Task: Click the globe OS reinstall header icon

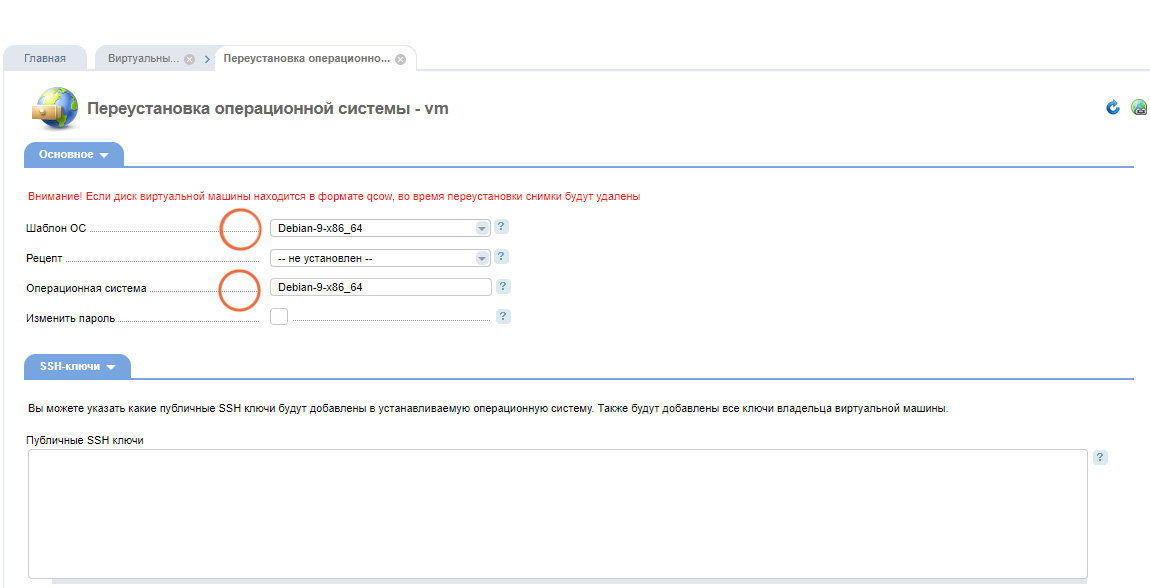Action: coord(55,109)
